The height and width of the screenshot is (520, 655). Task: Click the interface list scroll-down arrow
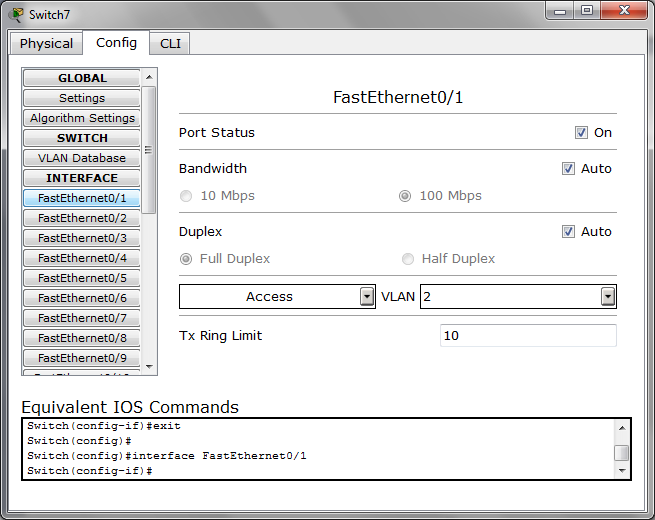[x=149, y=366]
